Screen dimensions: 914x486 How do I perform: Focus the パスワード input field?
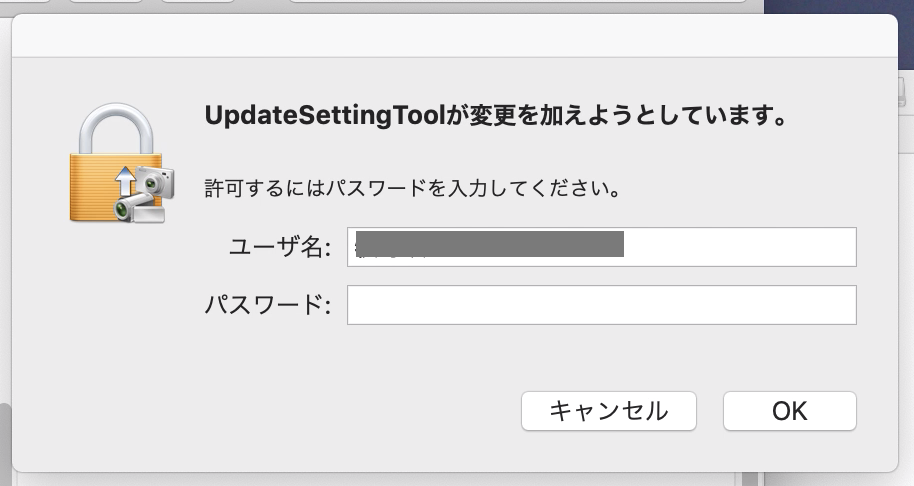[601, 305]
